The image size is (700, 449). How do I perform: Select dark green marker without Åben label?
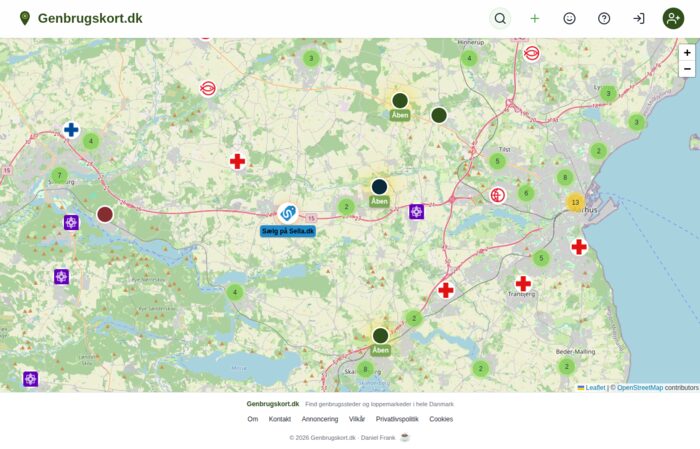(439, 115)
